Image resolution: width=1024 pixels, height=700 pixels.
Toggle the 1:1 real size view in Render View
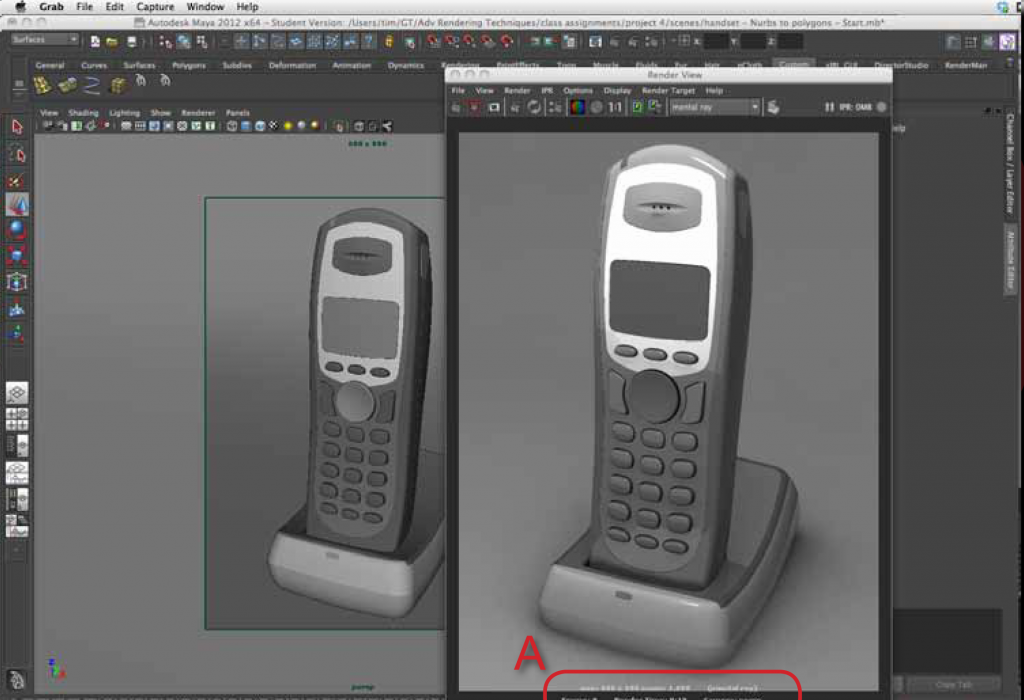click(612, 107)
